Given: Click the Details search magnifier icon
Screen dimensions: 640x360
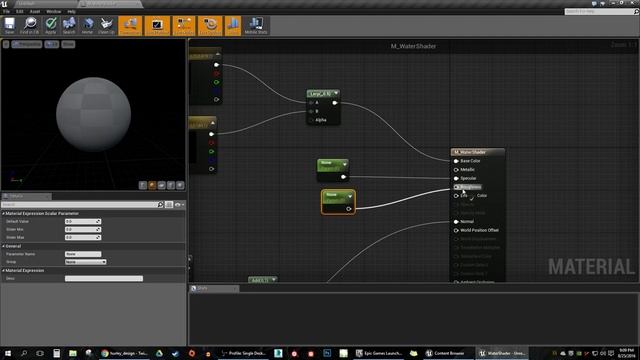Looking at the screenshot, I should tap(160, 204).
